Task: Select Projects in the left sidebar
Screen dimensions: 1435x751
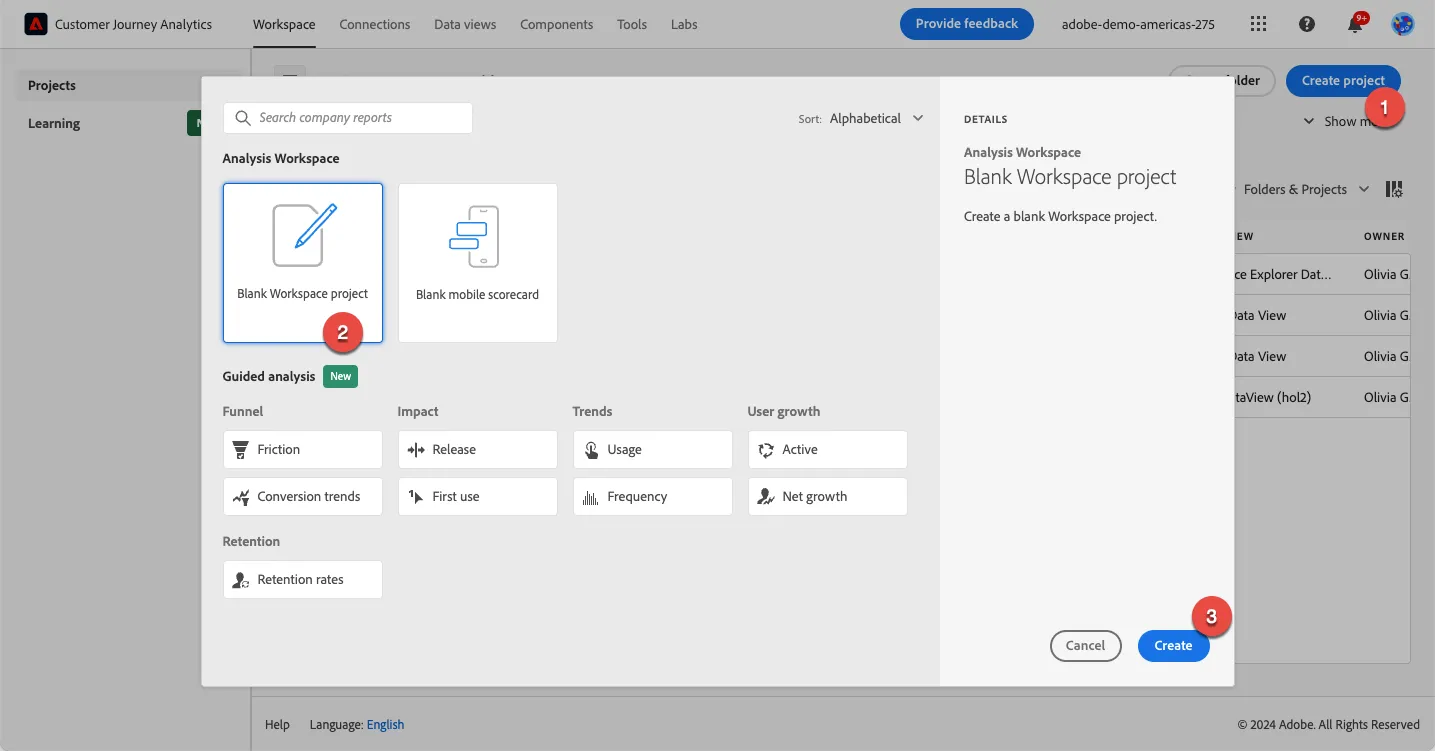Action: point(126,86)
